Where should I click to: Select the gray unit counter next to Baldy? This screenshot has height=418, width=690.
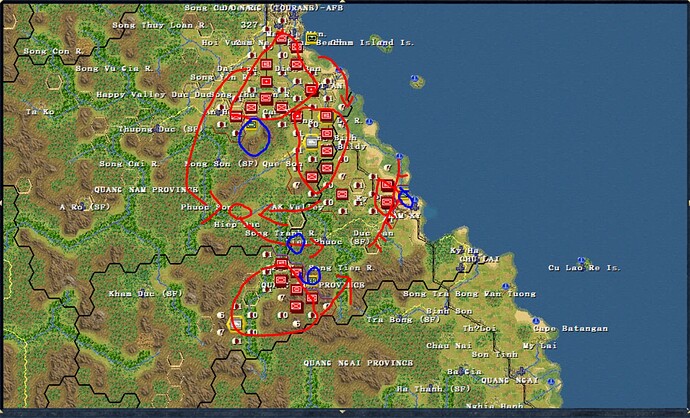312,142
